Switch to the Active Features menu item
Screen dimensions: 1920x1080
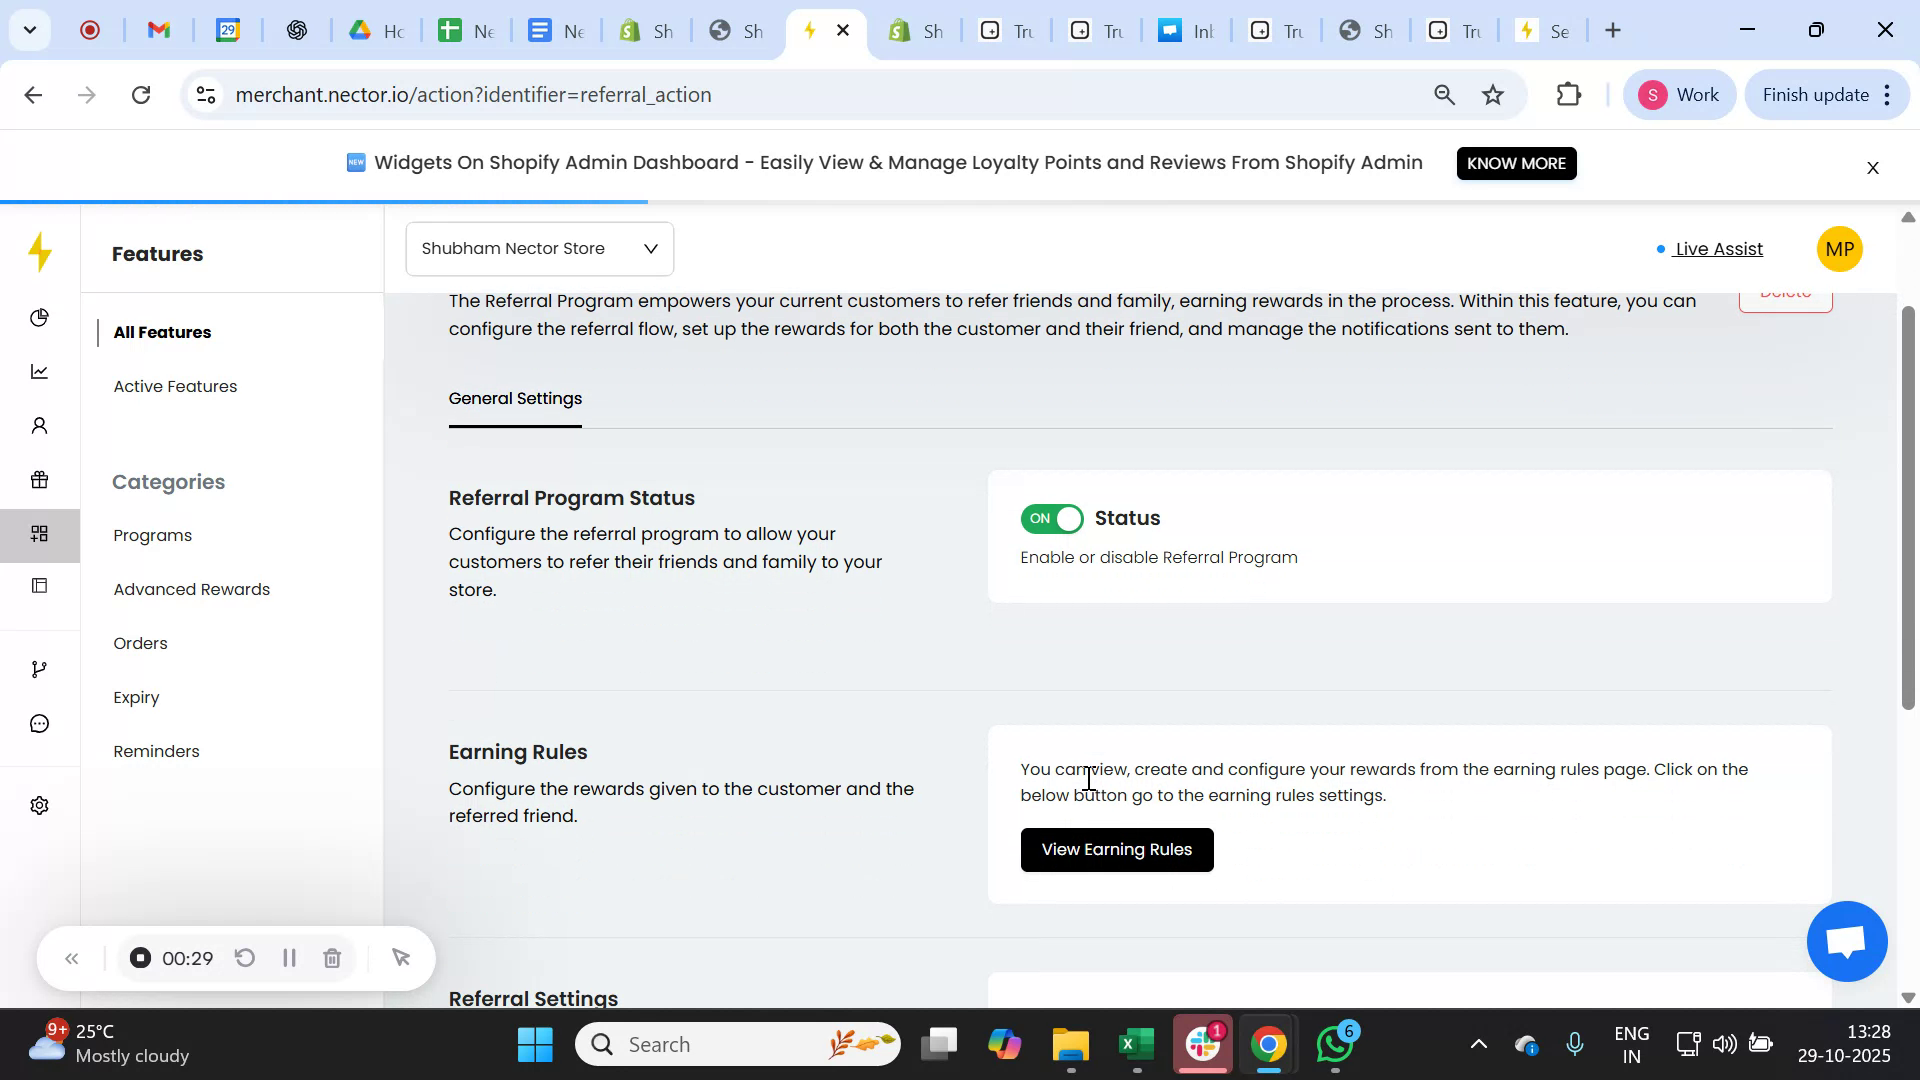[x=175, y=386]
